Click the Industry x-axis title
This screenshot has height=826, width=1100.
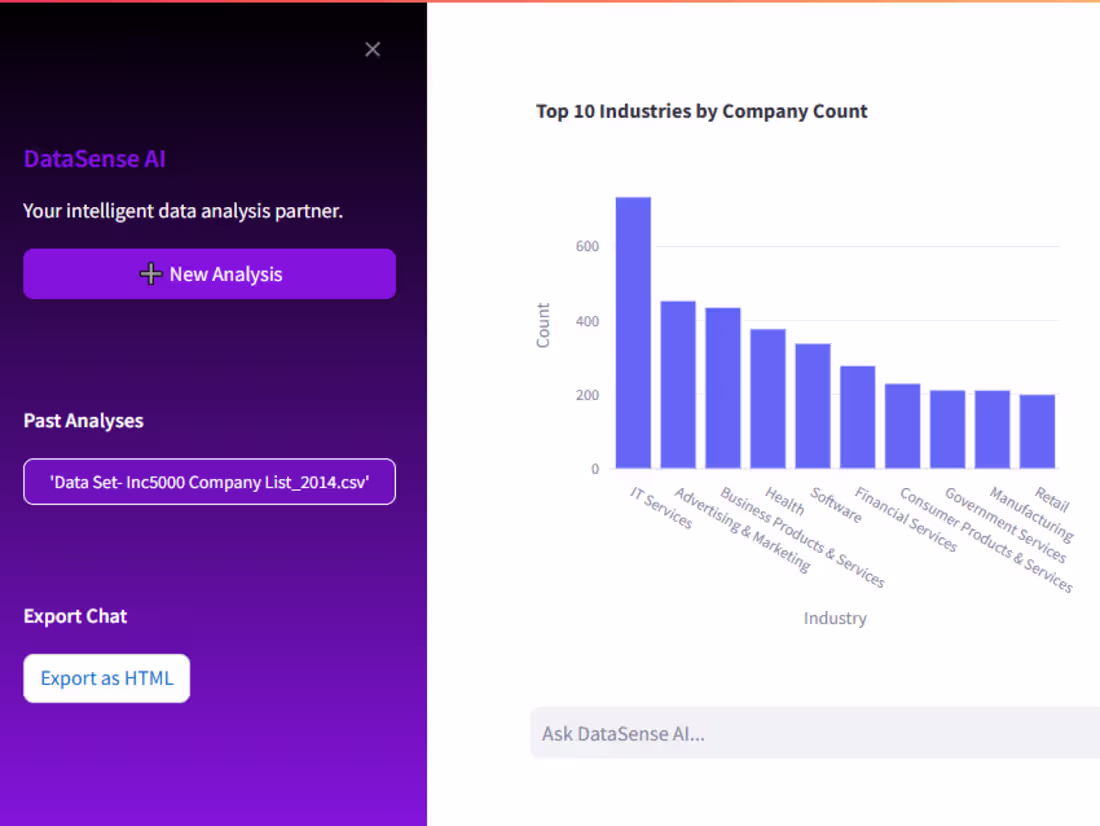(x=835, y=618)
